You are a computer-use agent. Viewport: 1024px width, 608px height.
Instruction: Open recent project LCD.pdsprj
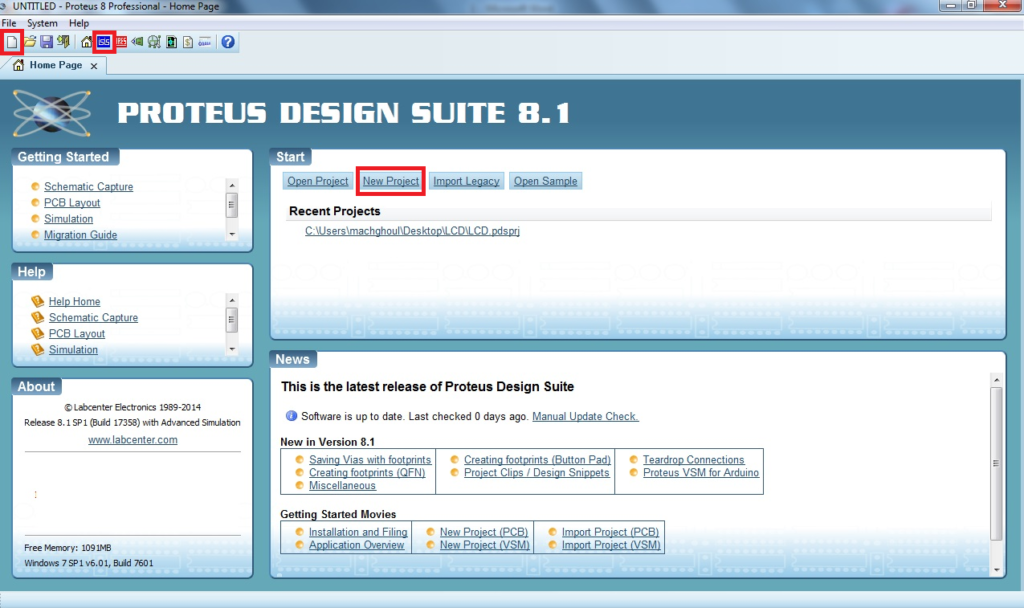click(412, 231)
